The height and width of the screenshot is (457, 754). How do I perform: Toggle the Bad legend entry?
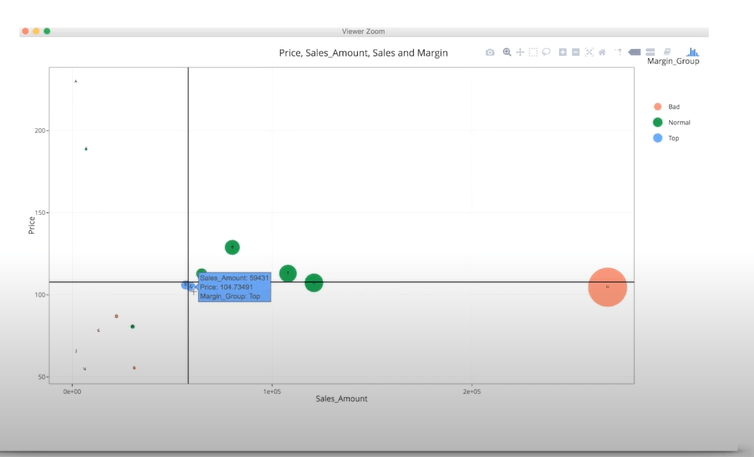[667, 107]
